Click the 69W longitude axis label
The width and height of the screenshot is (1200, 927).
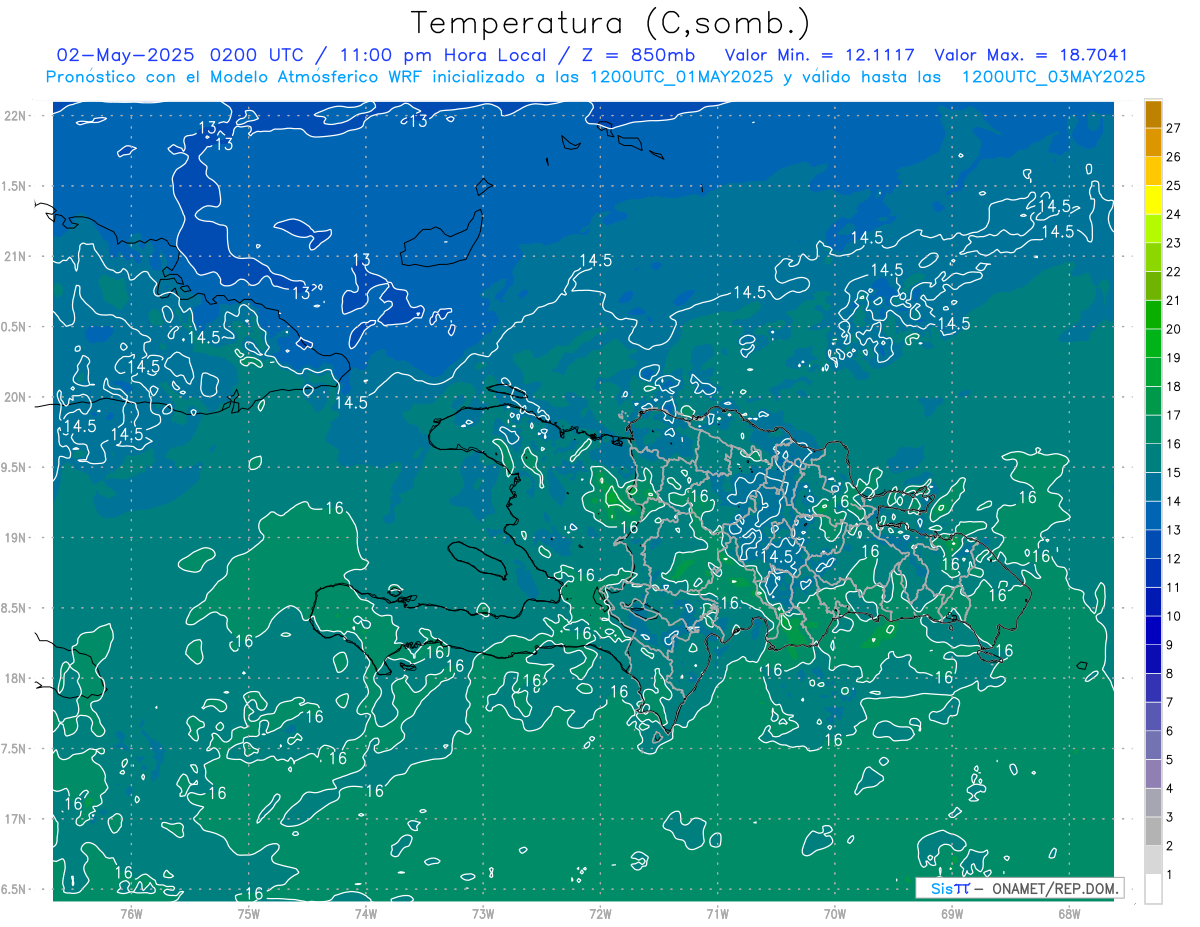(951, 914)
